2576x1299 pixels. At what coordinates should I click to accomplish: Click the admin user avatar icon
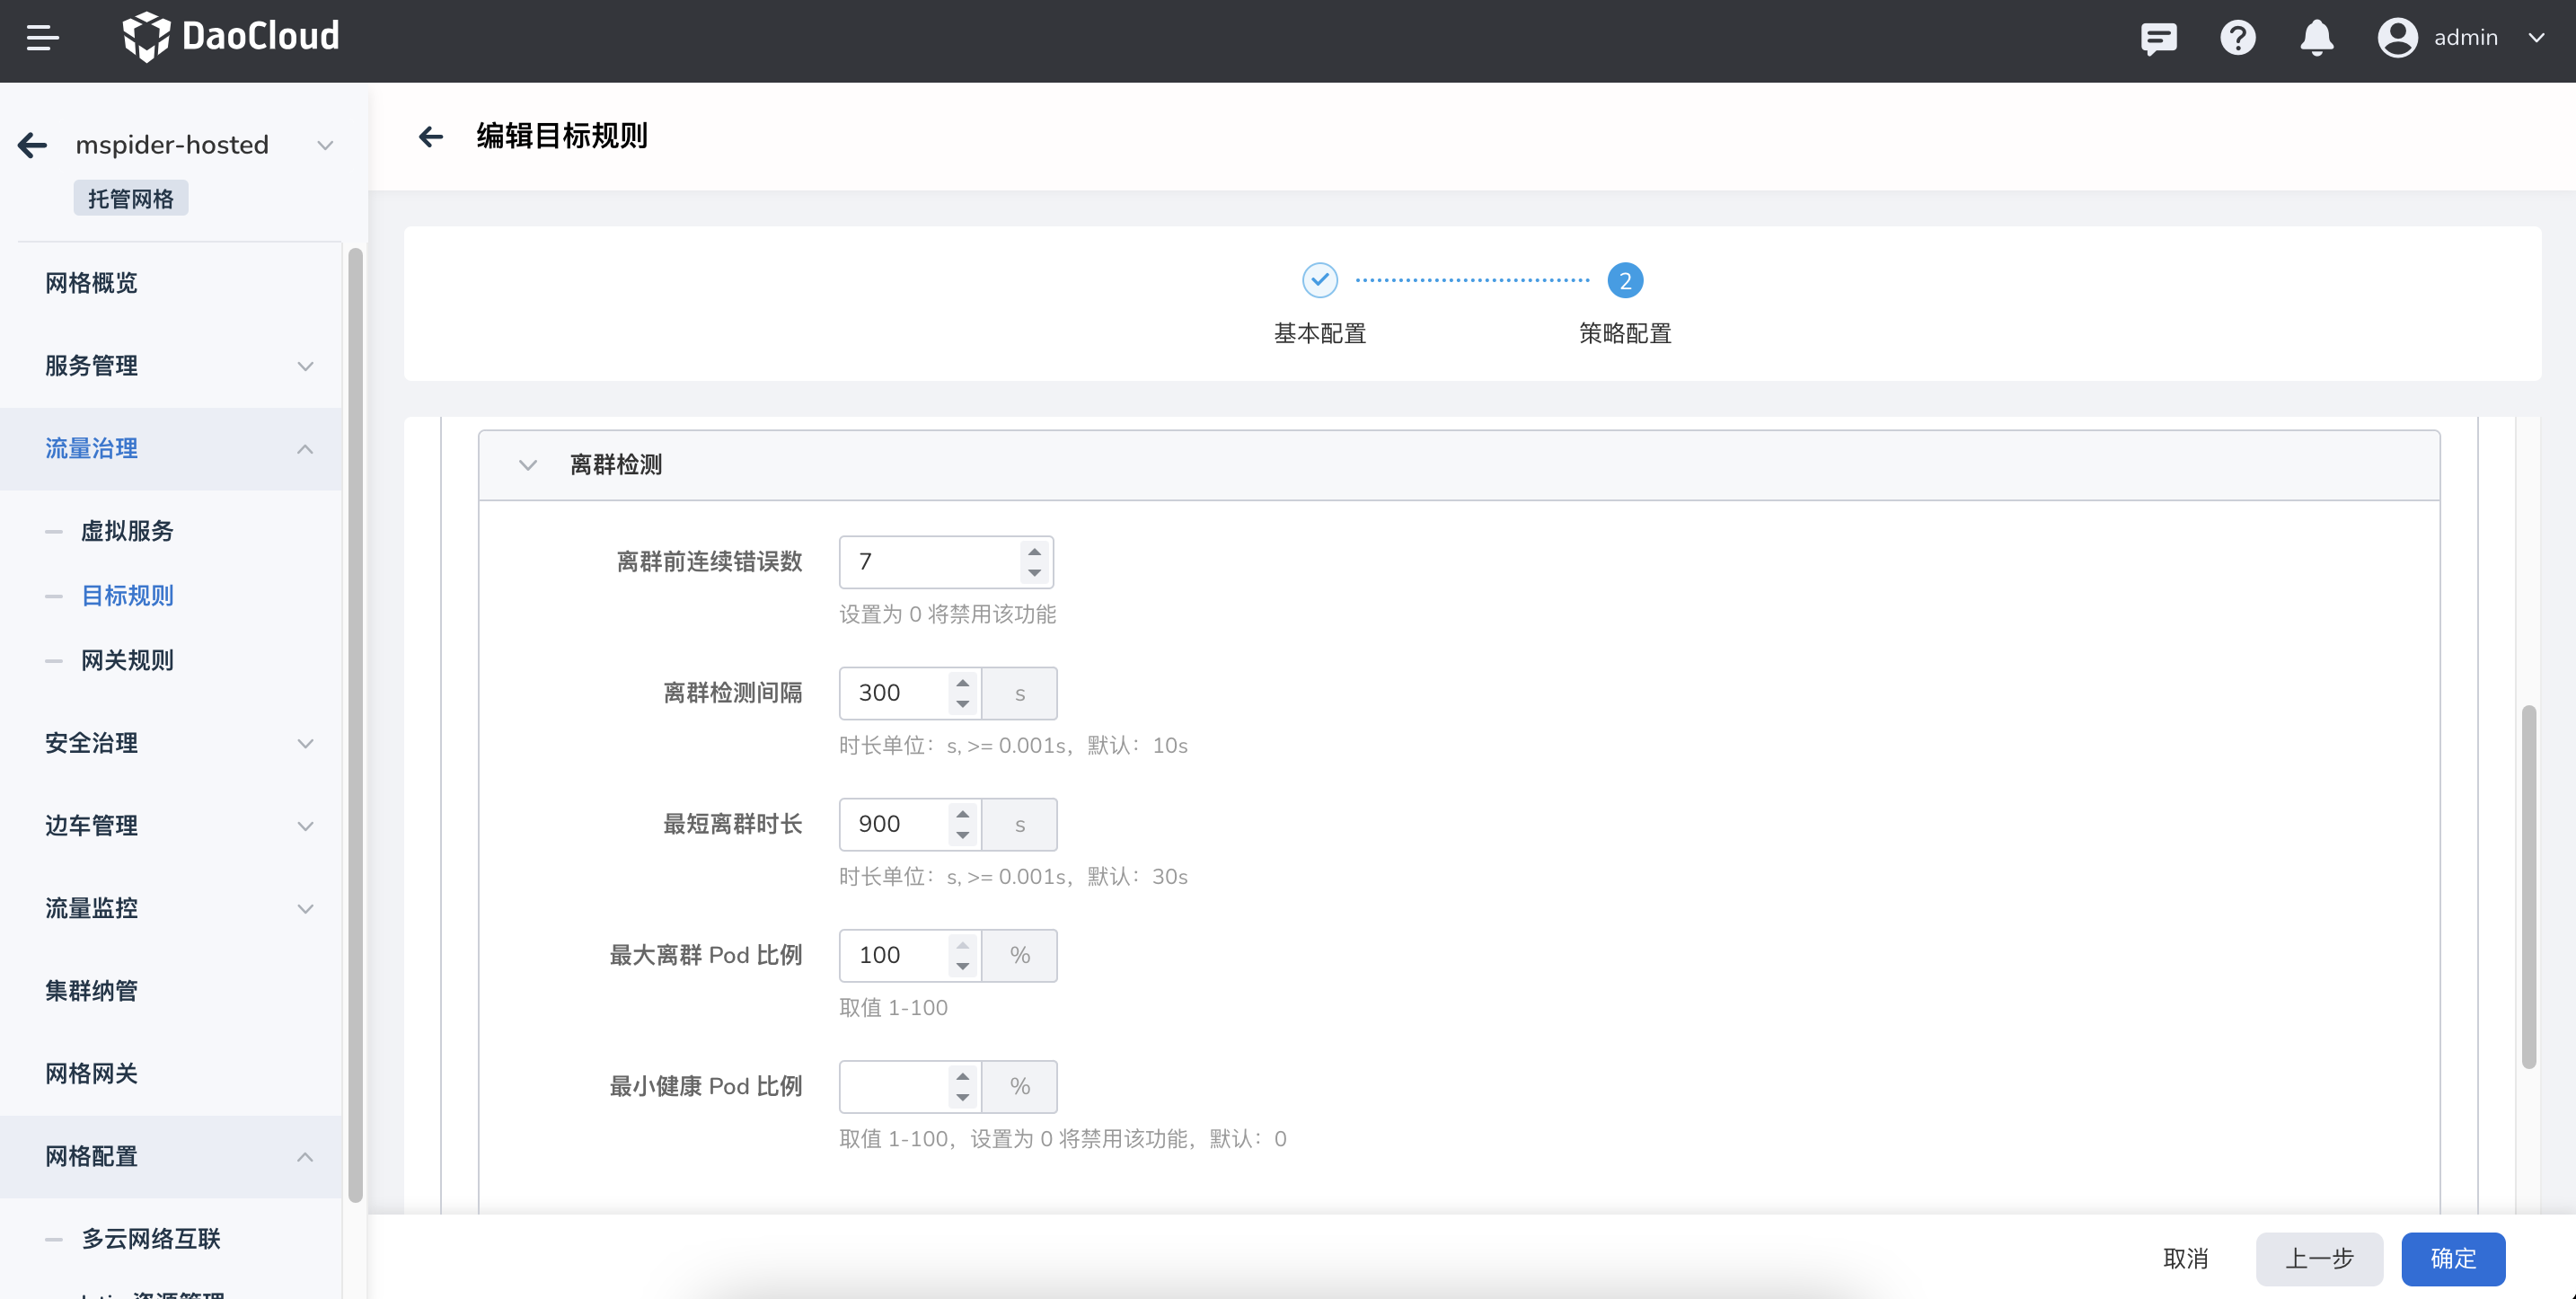pyautogui.click(x=2397, y=38)
